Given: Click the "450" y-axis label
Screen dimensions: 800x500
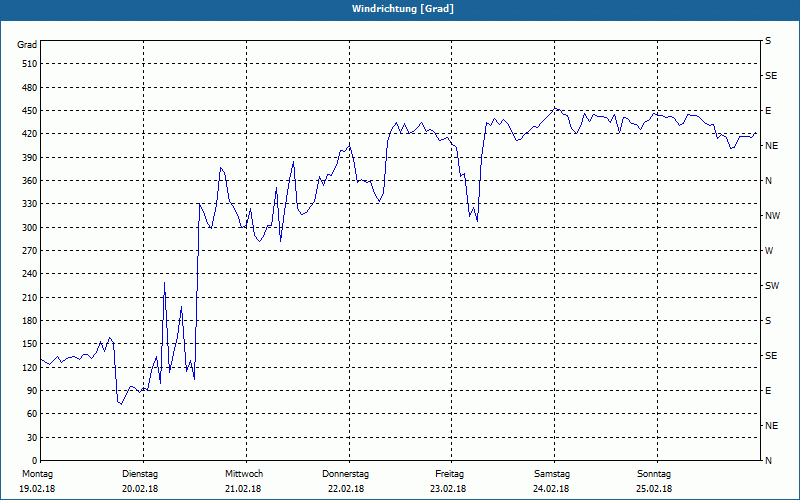Looking at the screenshot, I should pos(30,111).
